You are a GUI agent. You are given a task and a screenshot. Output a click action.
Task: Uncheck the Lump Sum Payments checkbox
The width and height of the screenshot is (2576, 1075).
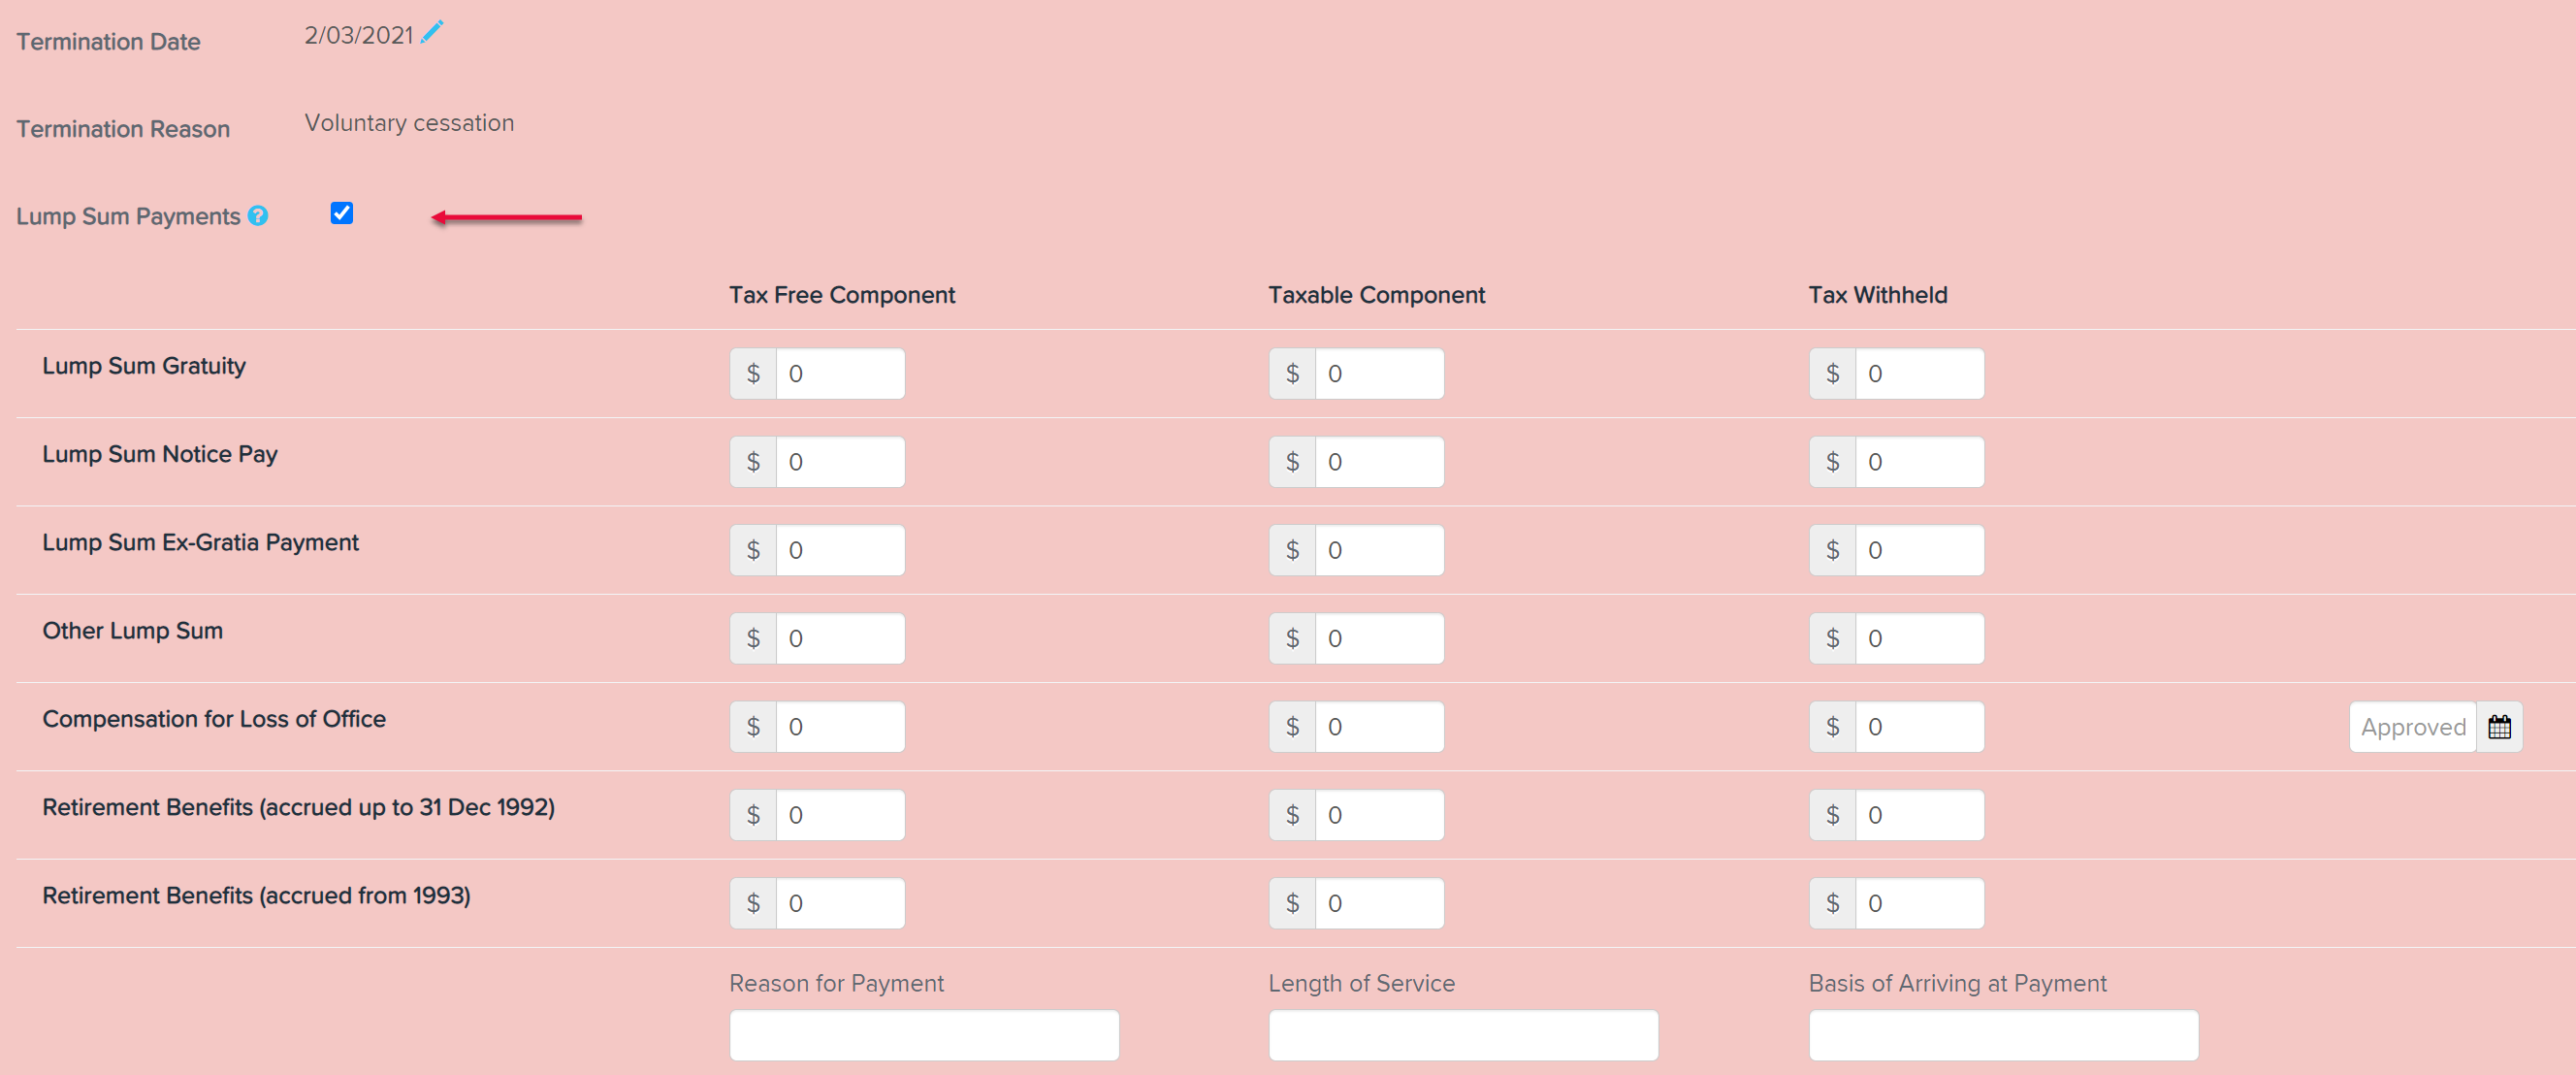pos(342,213)
